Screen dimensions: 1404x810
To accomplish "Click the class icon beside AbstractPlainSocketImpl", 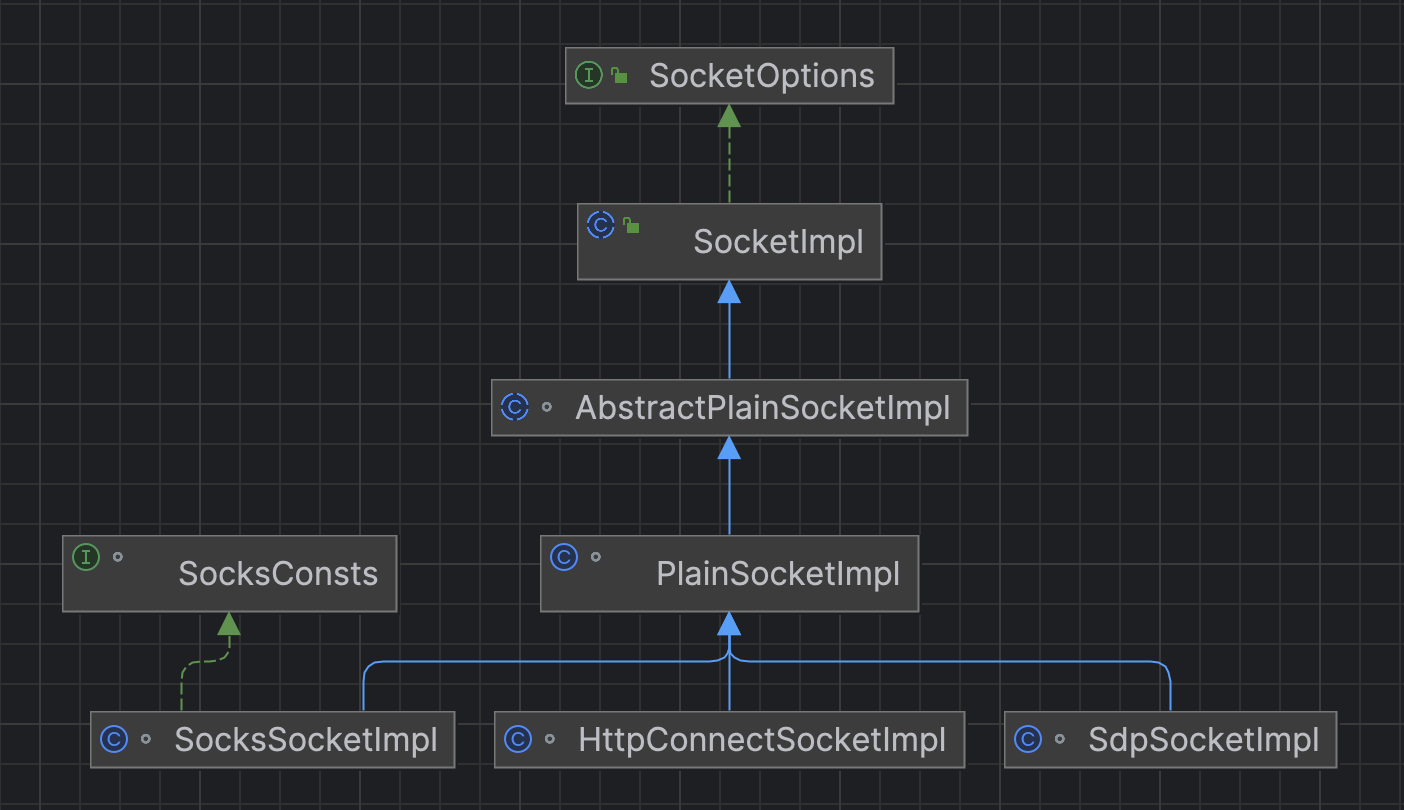I will tap(514, 407).
